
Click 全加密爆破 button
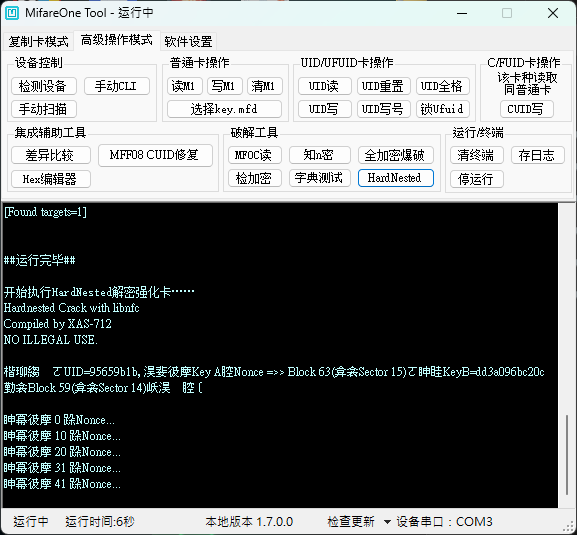coord(396,155)
